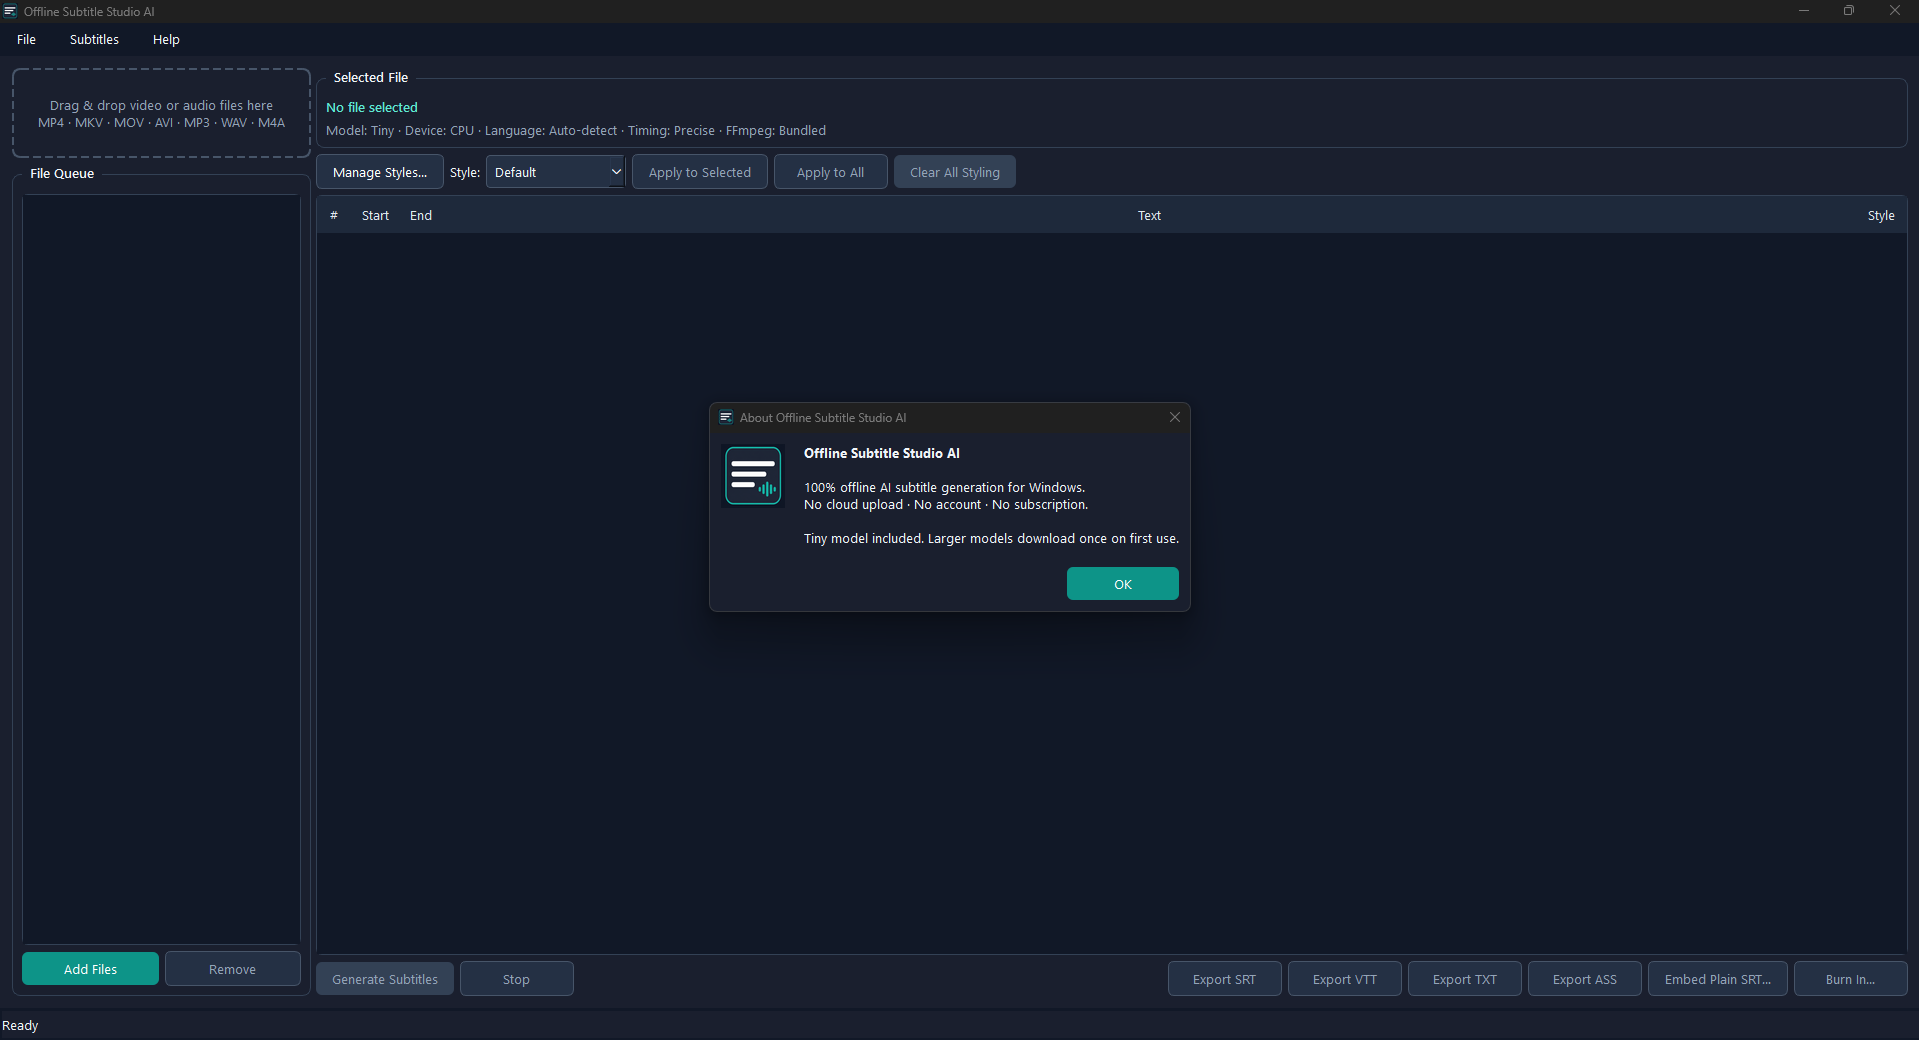Click Export VTT
Image resolution: width=1919 pixels, height=1040 pixels.
tap(1344, 979)
